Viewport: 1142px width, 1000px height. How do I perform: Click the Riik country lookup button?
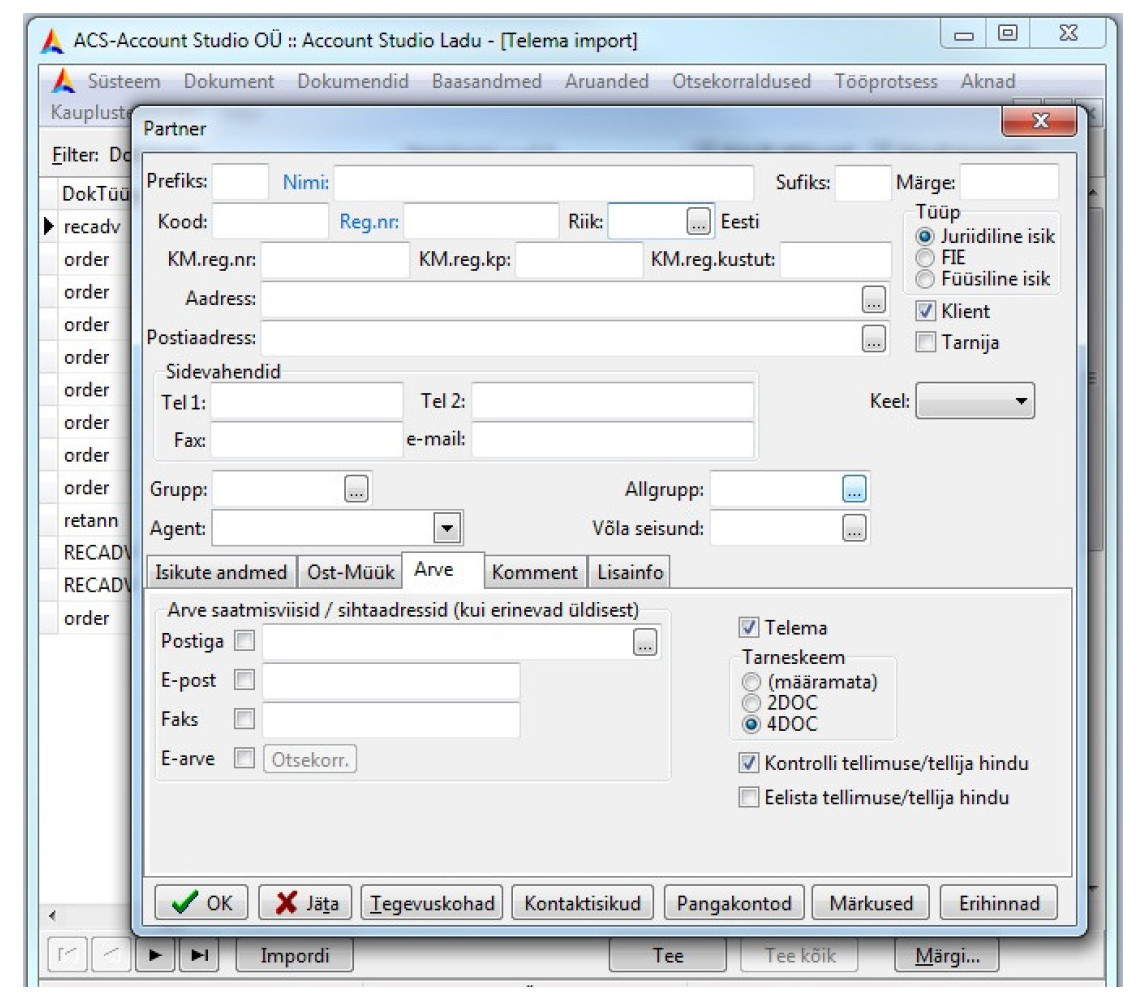[698, 221]
